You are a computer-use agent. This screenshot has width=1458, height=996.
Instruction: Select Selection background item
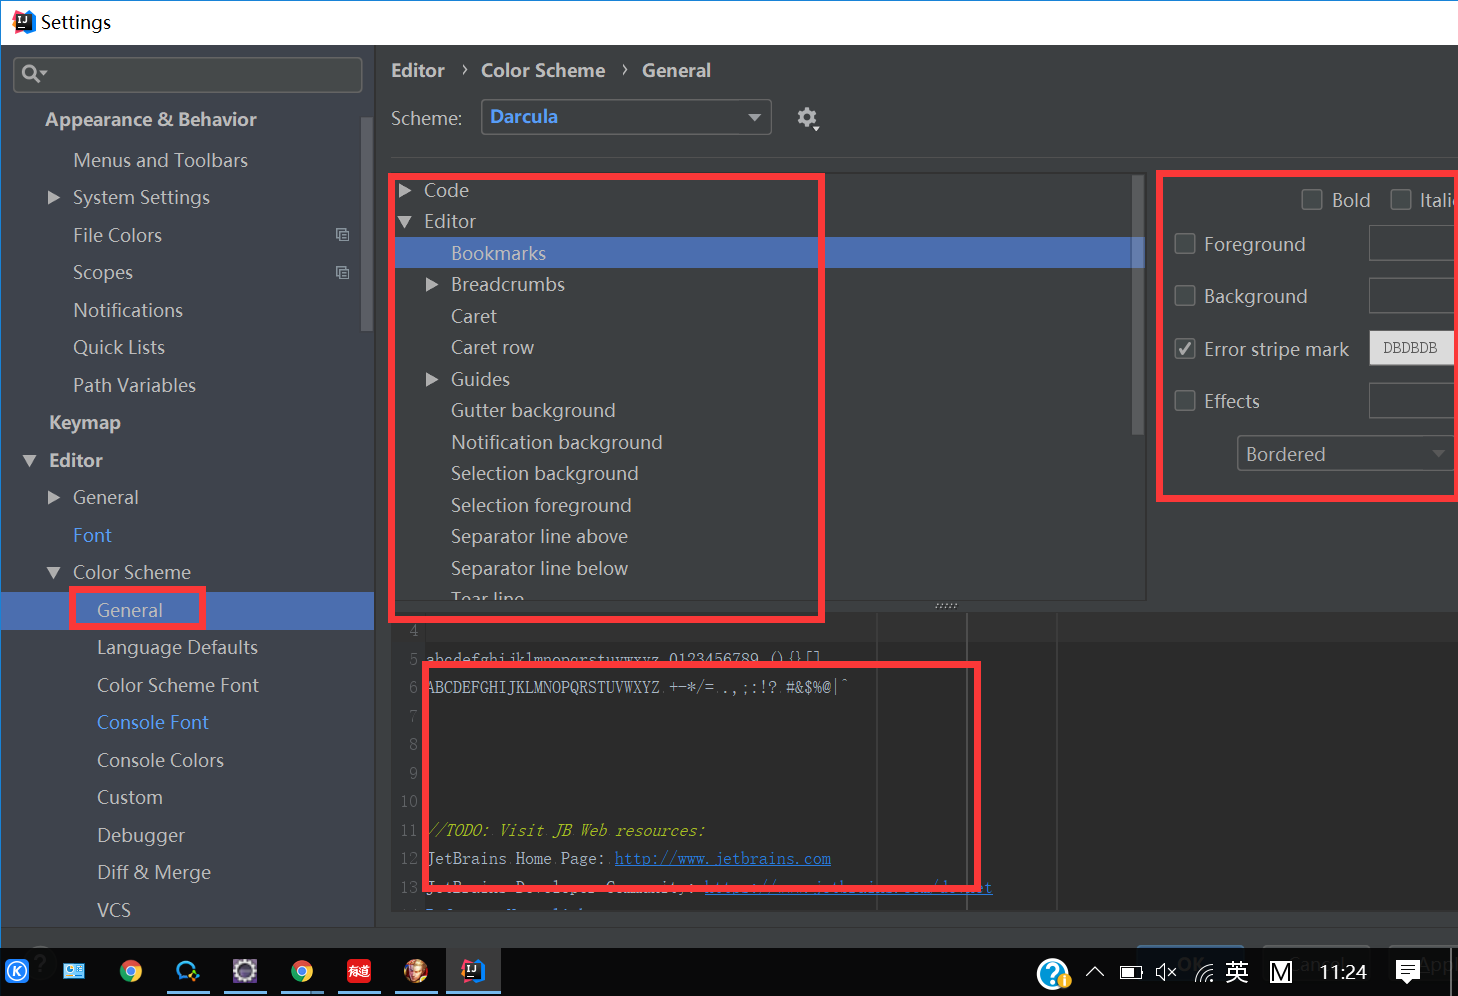pyautogui.click(x=544, y=473)
